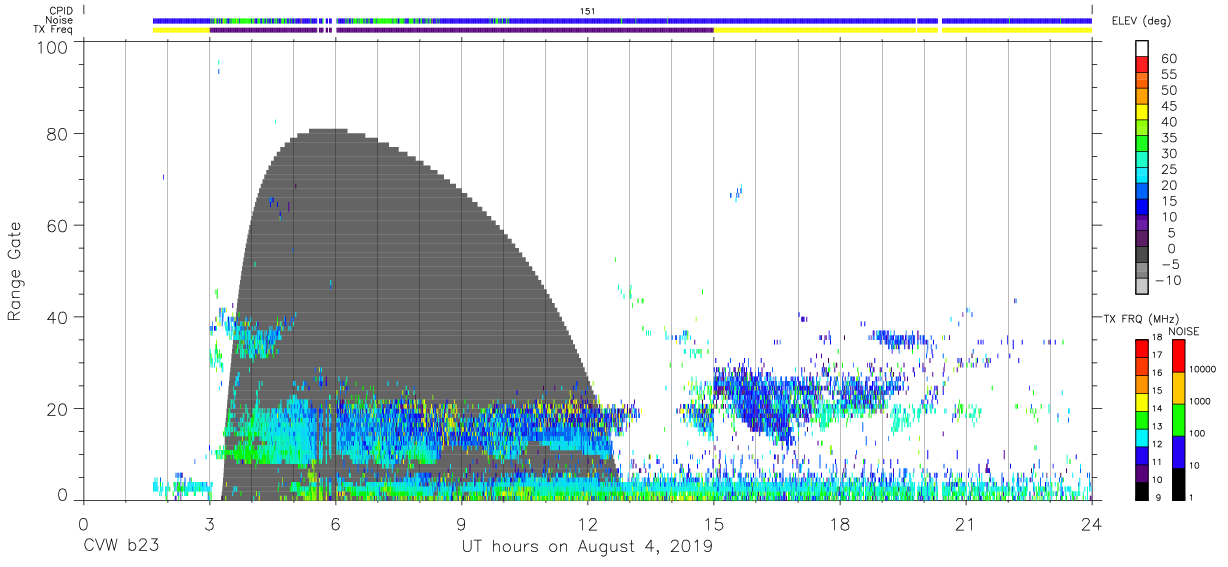
Task: Click the x-axis tick label '24'
Action: coord(1091,523)
